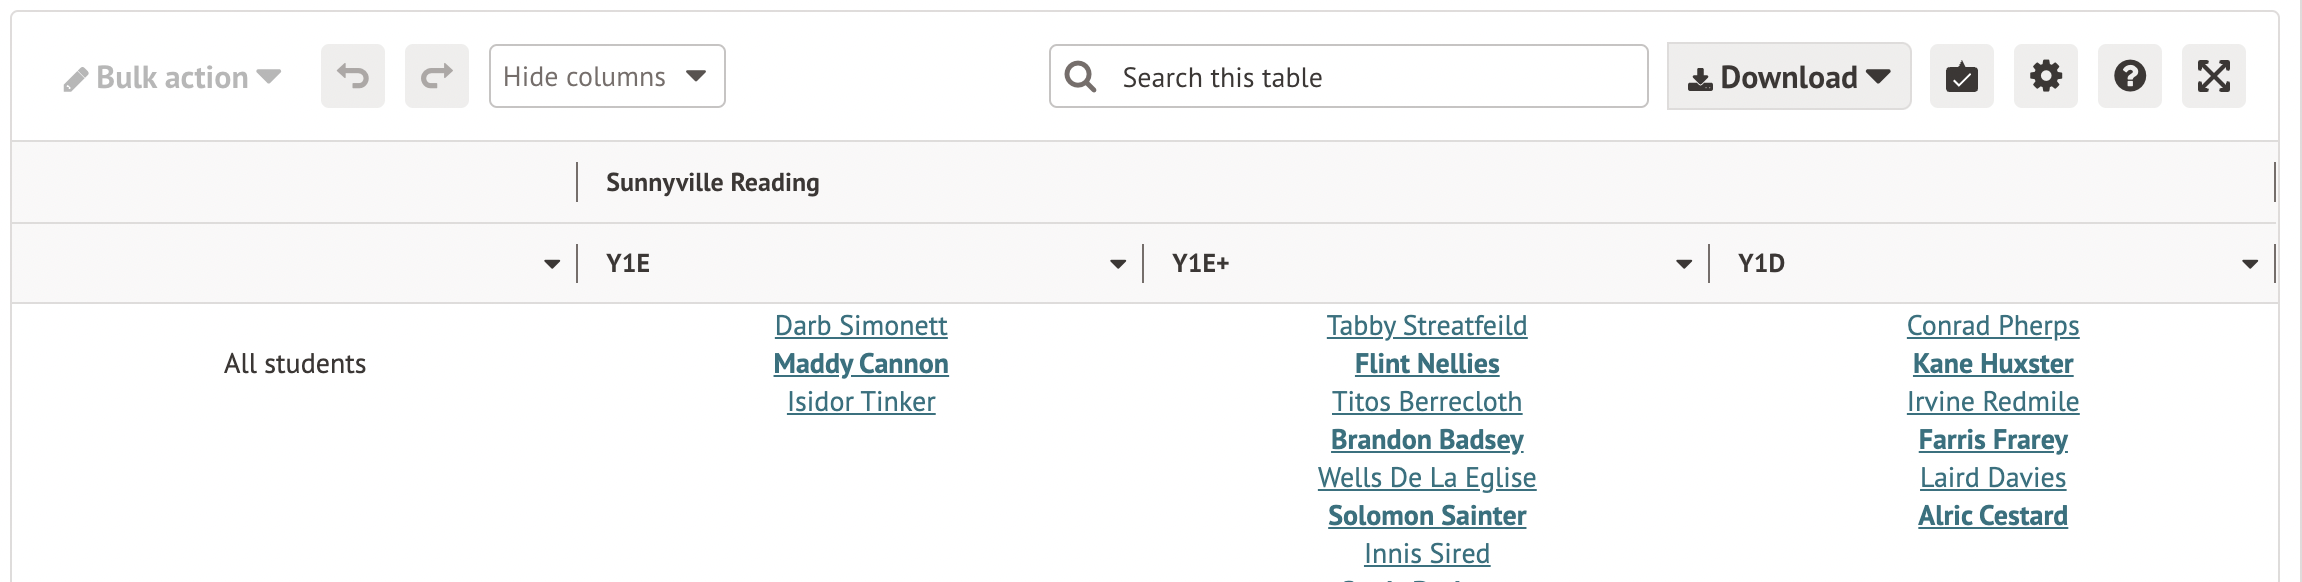Image resolution: width=2302 pixels, height=582 pixels.
Task: Open first column header dropdown arrow
Action: pos(551,264)
